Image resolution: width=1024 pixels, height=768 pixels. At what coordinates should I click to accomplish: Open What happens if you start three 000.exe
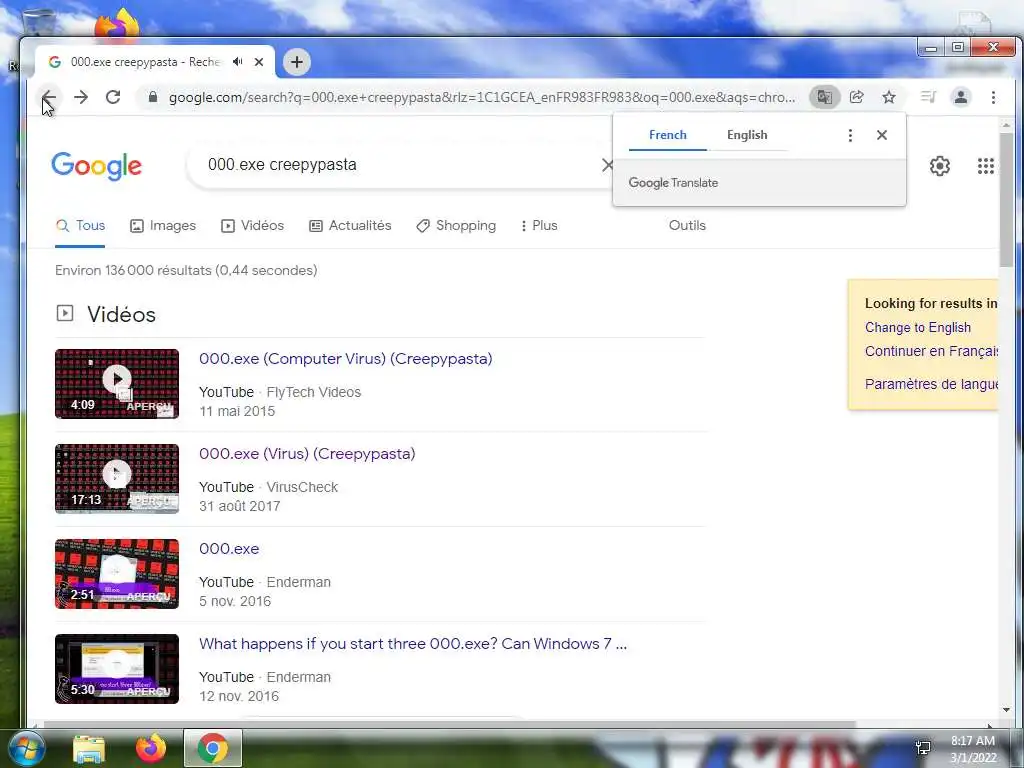(x=413, y=644)
